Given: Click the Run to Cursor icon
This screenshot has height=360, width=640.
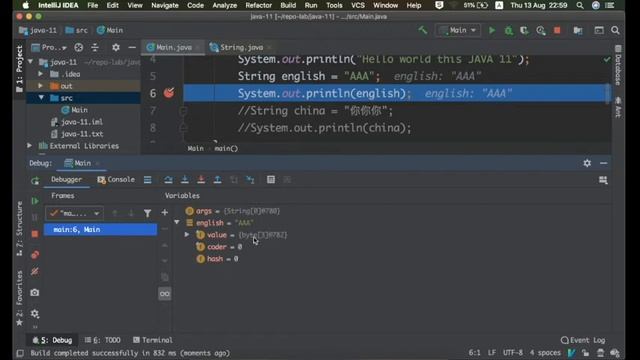Looking at the screenshot, I should click(250, 180).
